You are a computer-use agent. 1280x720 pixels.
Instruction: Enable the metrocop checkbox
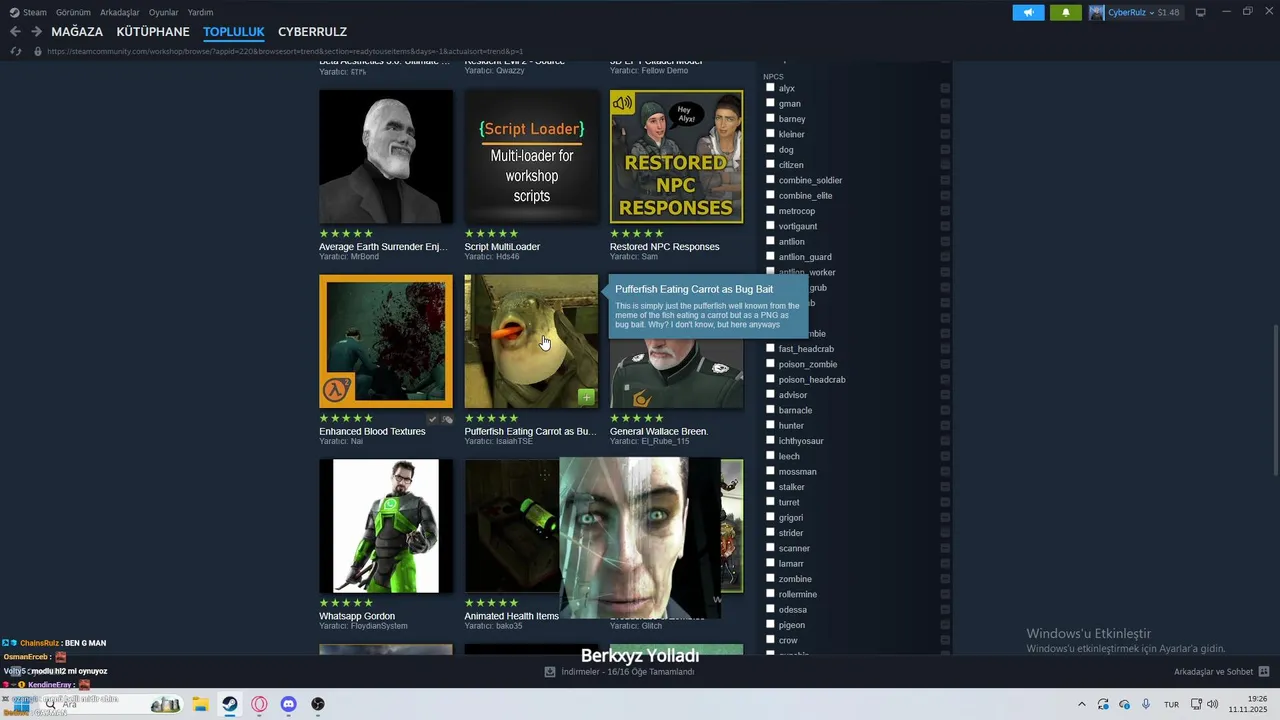770,210
